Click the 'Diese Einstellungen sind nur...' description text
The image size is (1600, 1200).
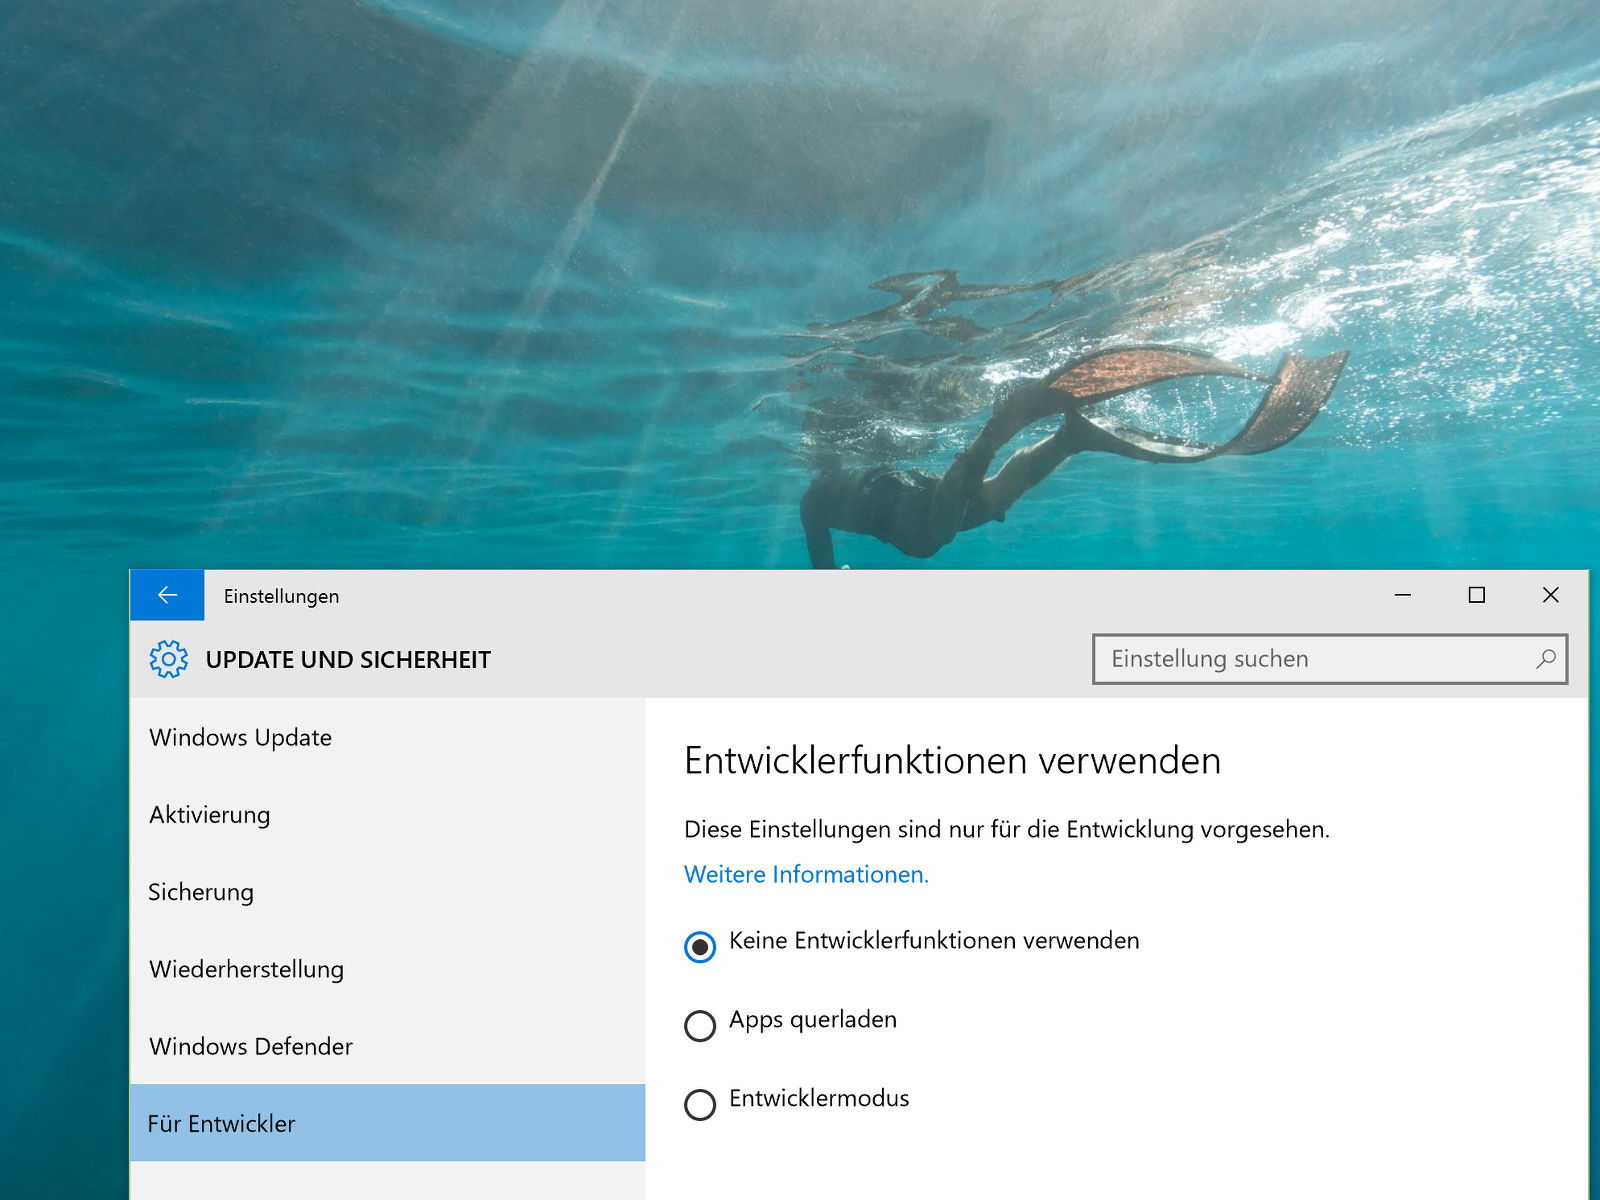[1007, 830]
